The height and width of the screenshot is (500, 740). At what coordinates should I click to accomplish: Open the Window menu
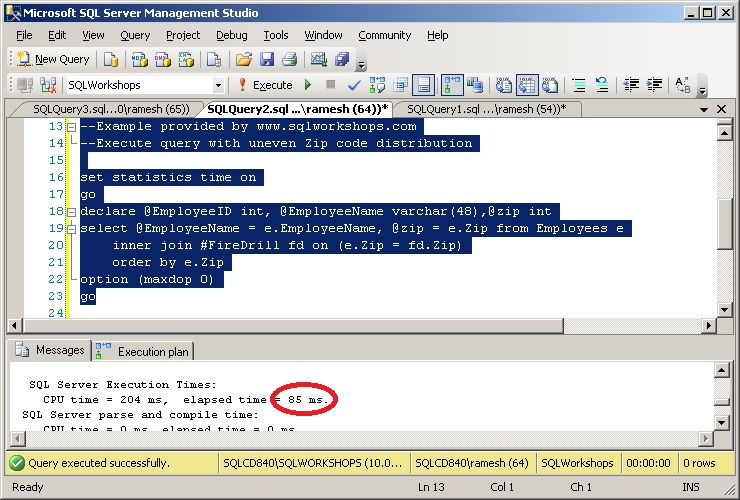[x=323, y=35]
